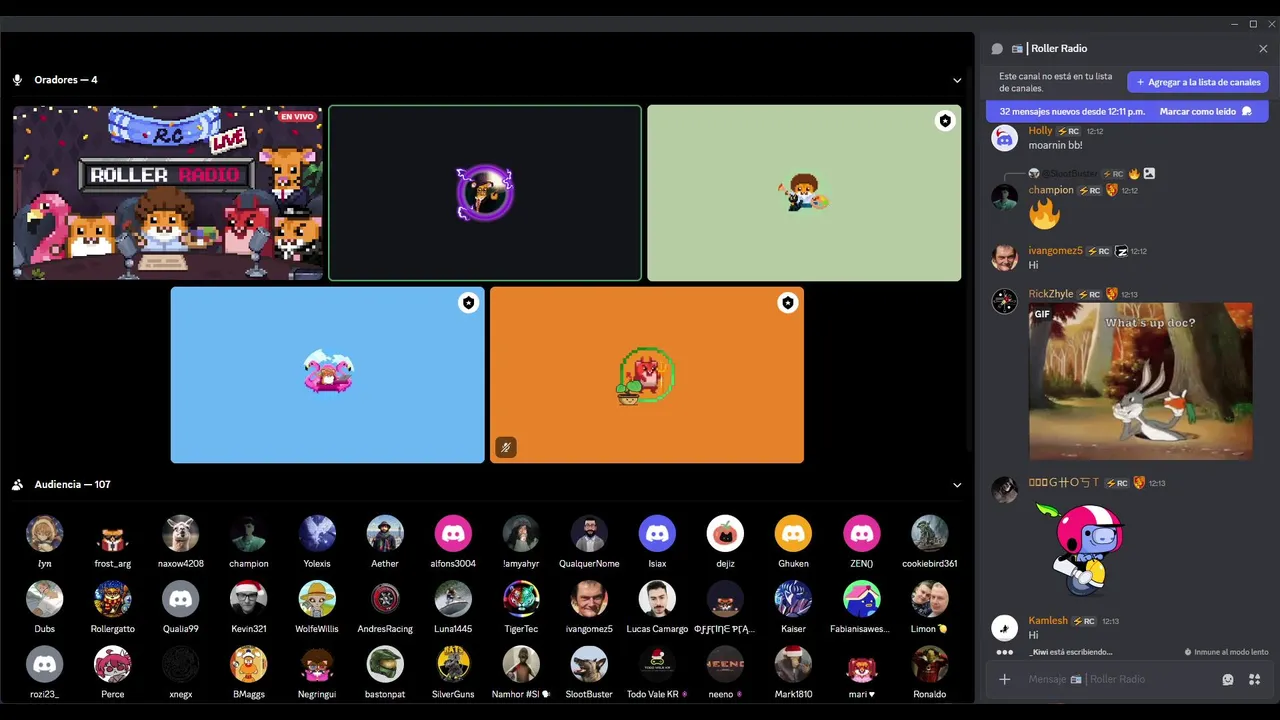
Task: Open the Roller Radio live stream tile
Action: pos(168,193)
